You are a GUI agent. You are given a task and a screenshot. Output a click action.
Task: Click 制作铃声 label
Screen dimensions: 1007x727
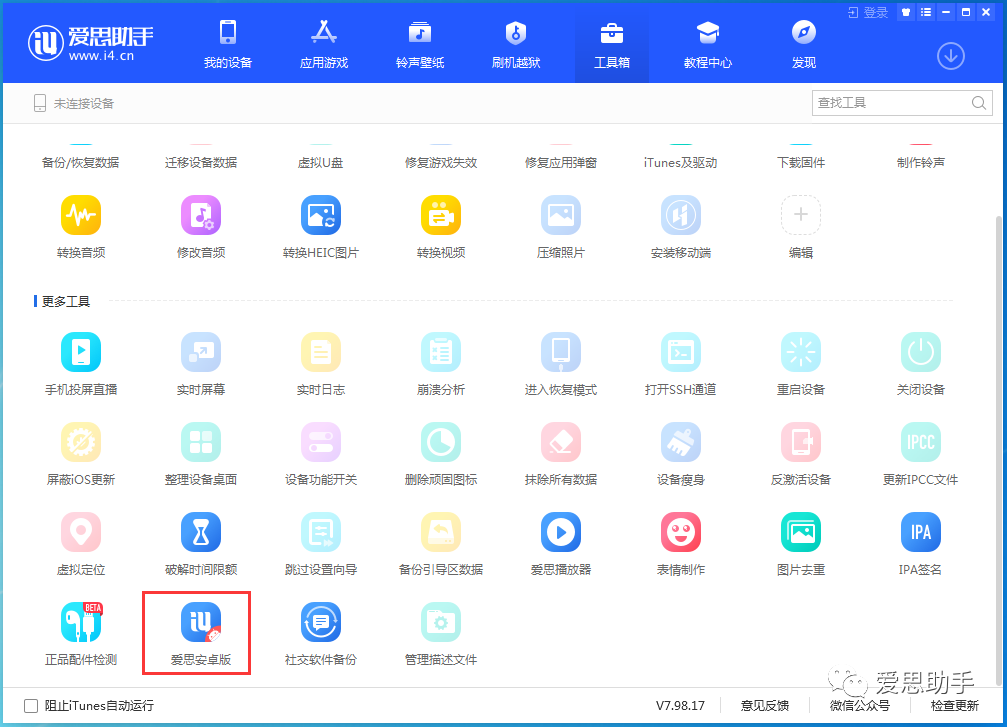click(x=921, y=163)
